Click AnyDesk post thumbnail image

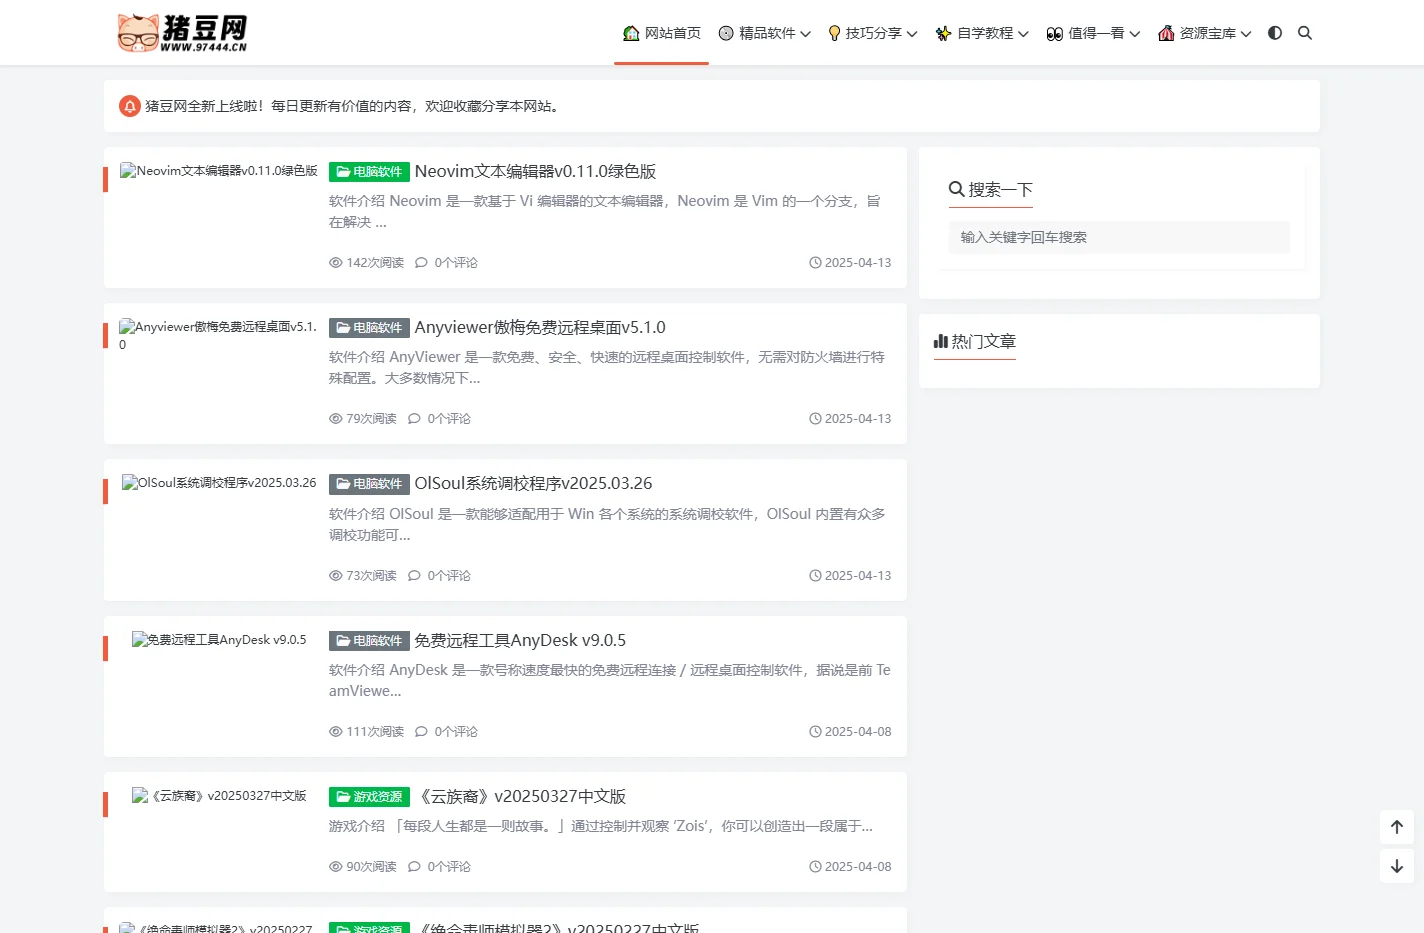pyautogui.click(x=218, y=640)
